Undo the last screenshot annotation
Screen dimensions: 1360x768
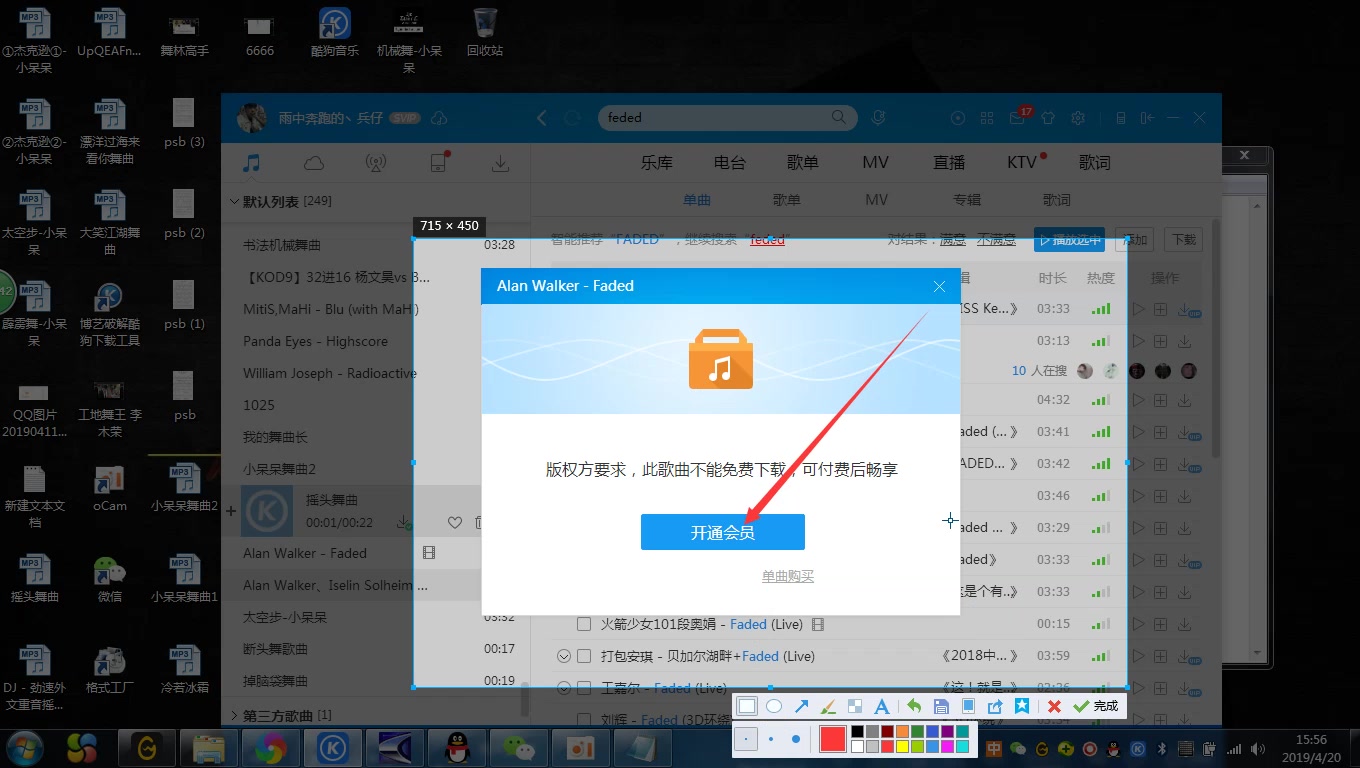click(x=914, y=706)
